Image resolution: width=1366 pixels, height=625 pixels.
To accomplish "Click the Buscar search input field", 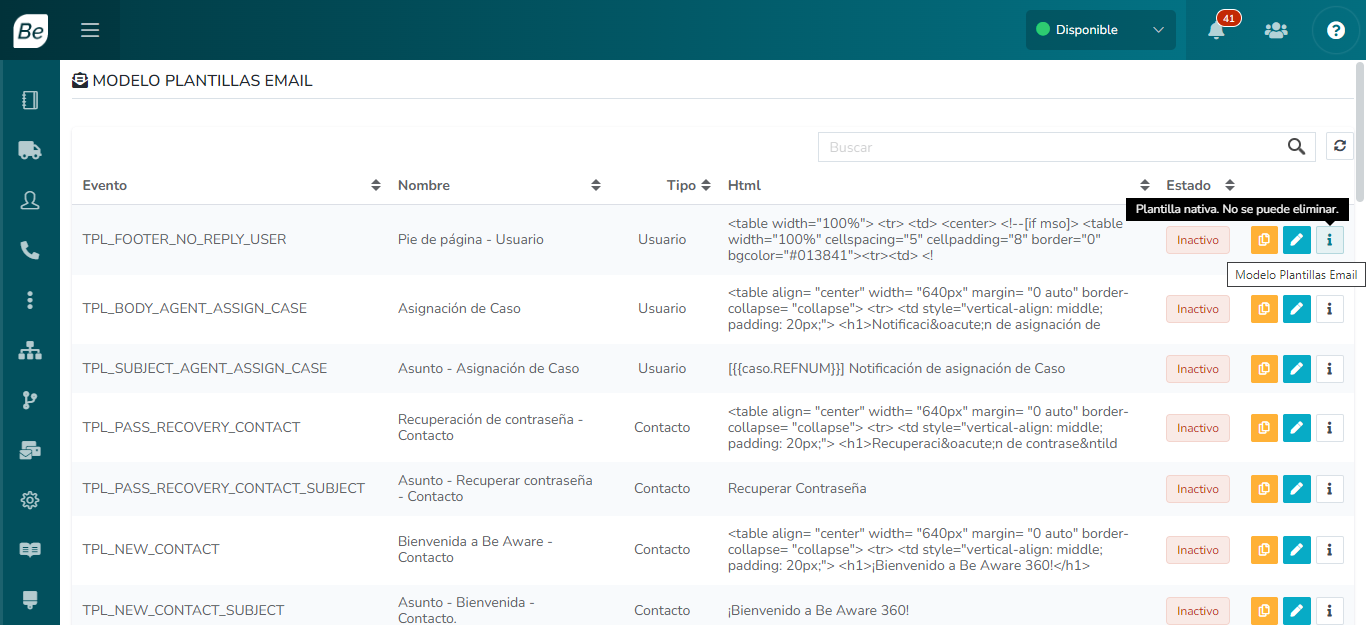I will 1050,147.
